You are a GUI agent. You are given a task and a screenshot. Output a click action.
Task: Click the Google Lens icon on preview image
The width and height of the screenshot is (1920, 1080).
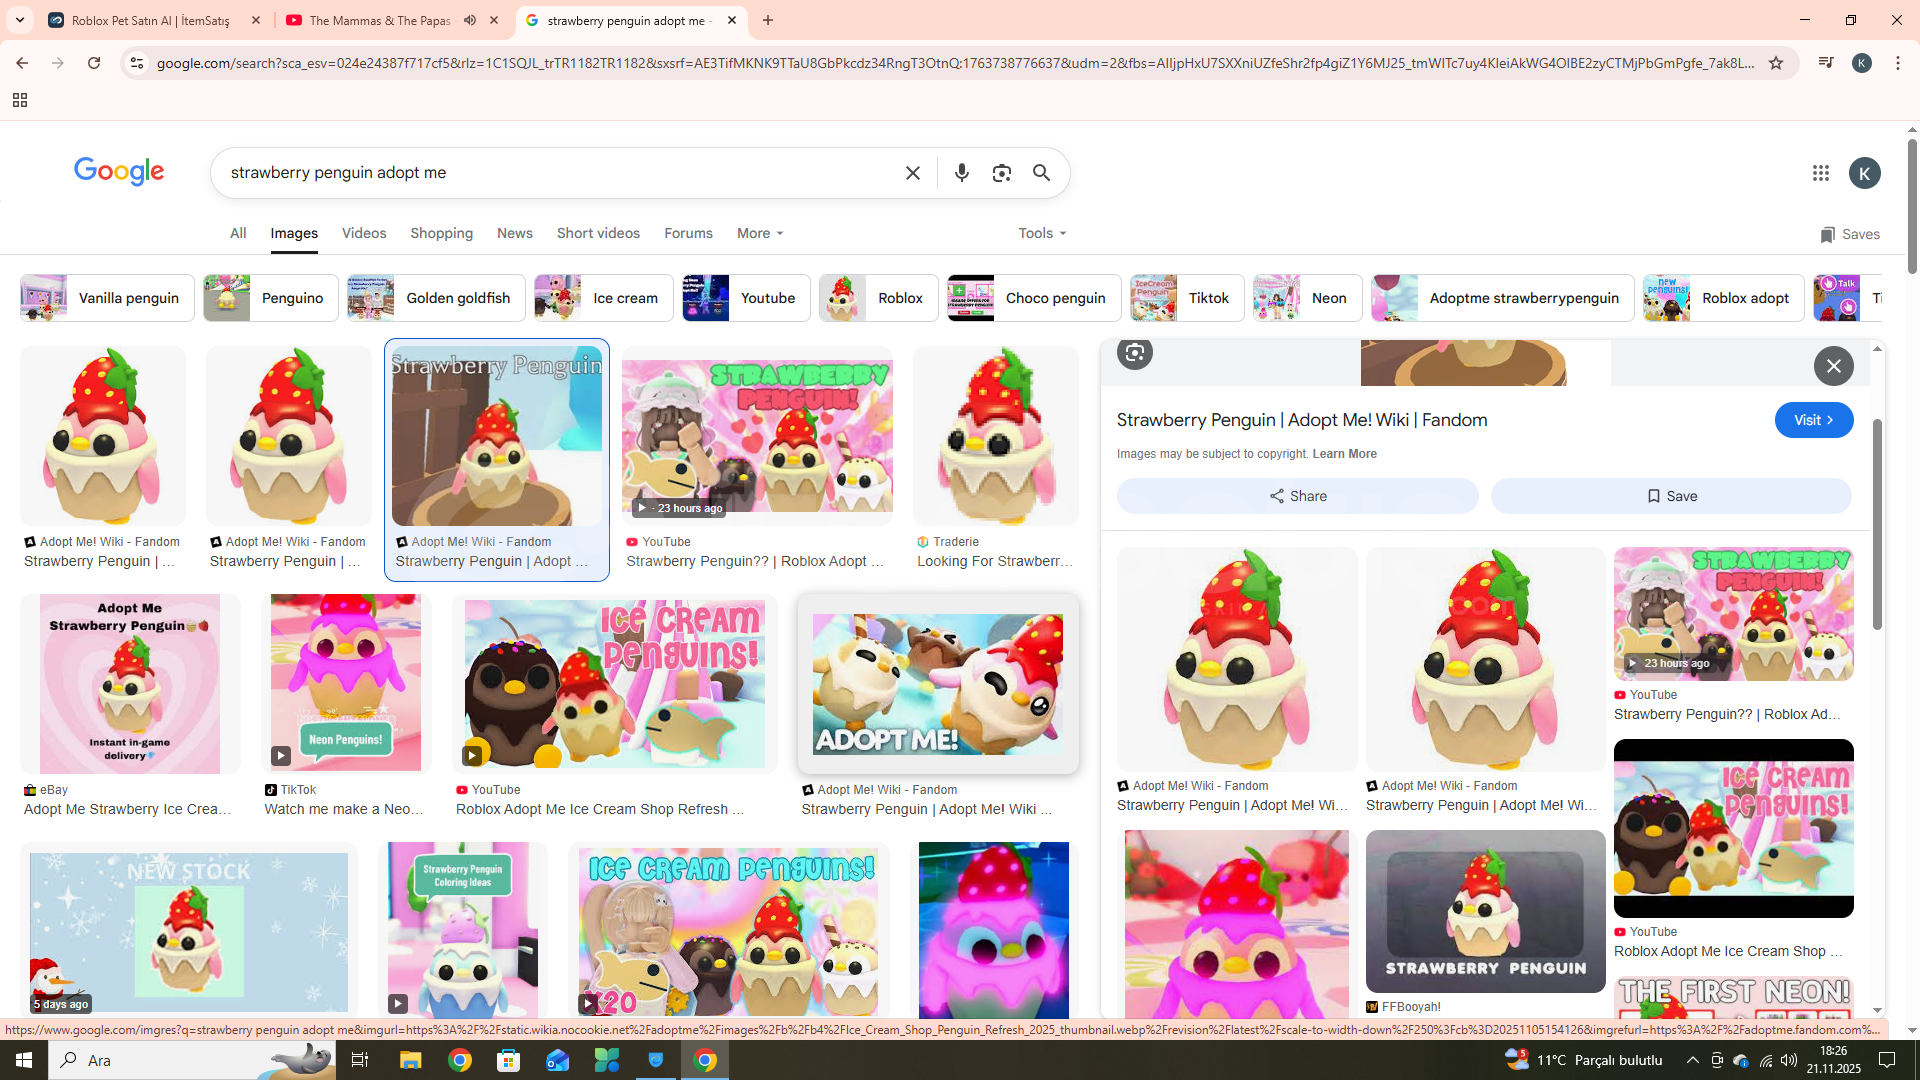(x=1134, y=352)
